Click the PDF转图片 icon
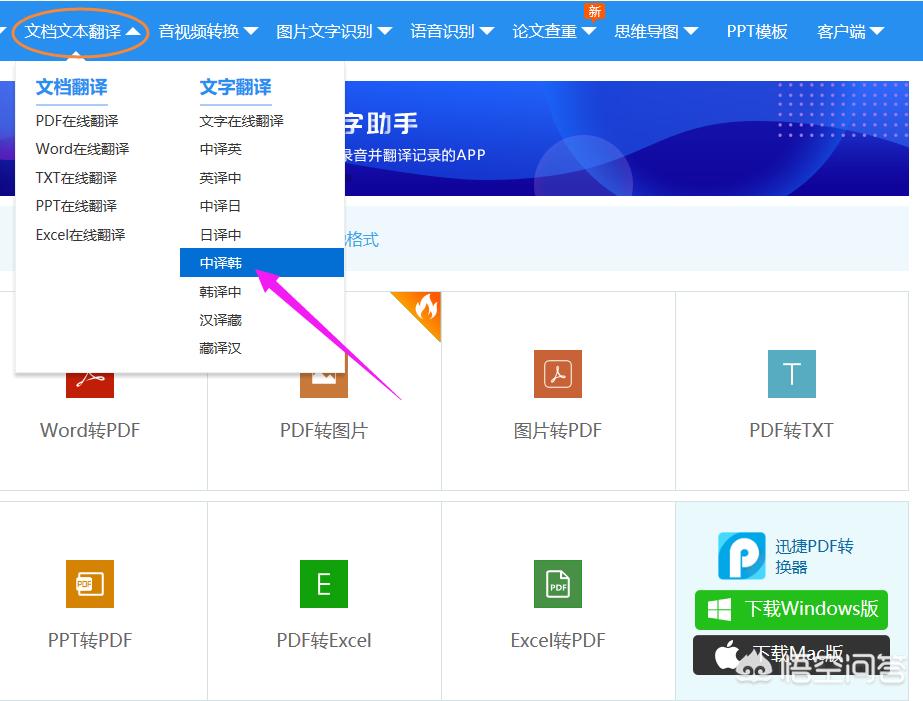 click(324, 384)
